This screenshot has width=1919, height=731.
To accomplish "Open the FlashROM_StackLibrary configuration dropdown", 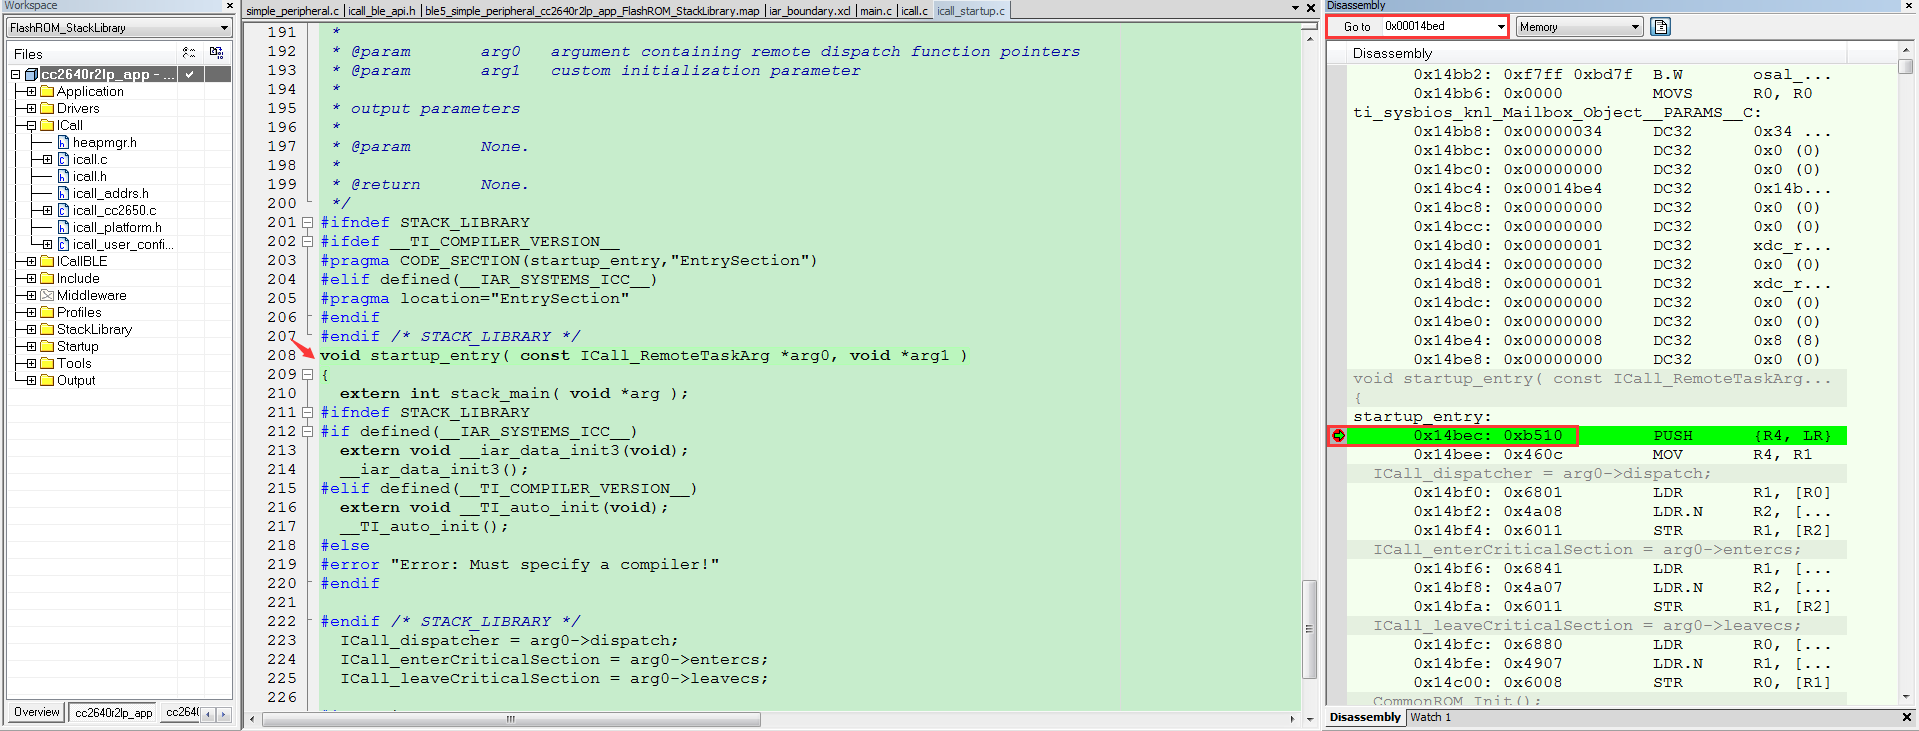I will pos(224,28).
